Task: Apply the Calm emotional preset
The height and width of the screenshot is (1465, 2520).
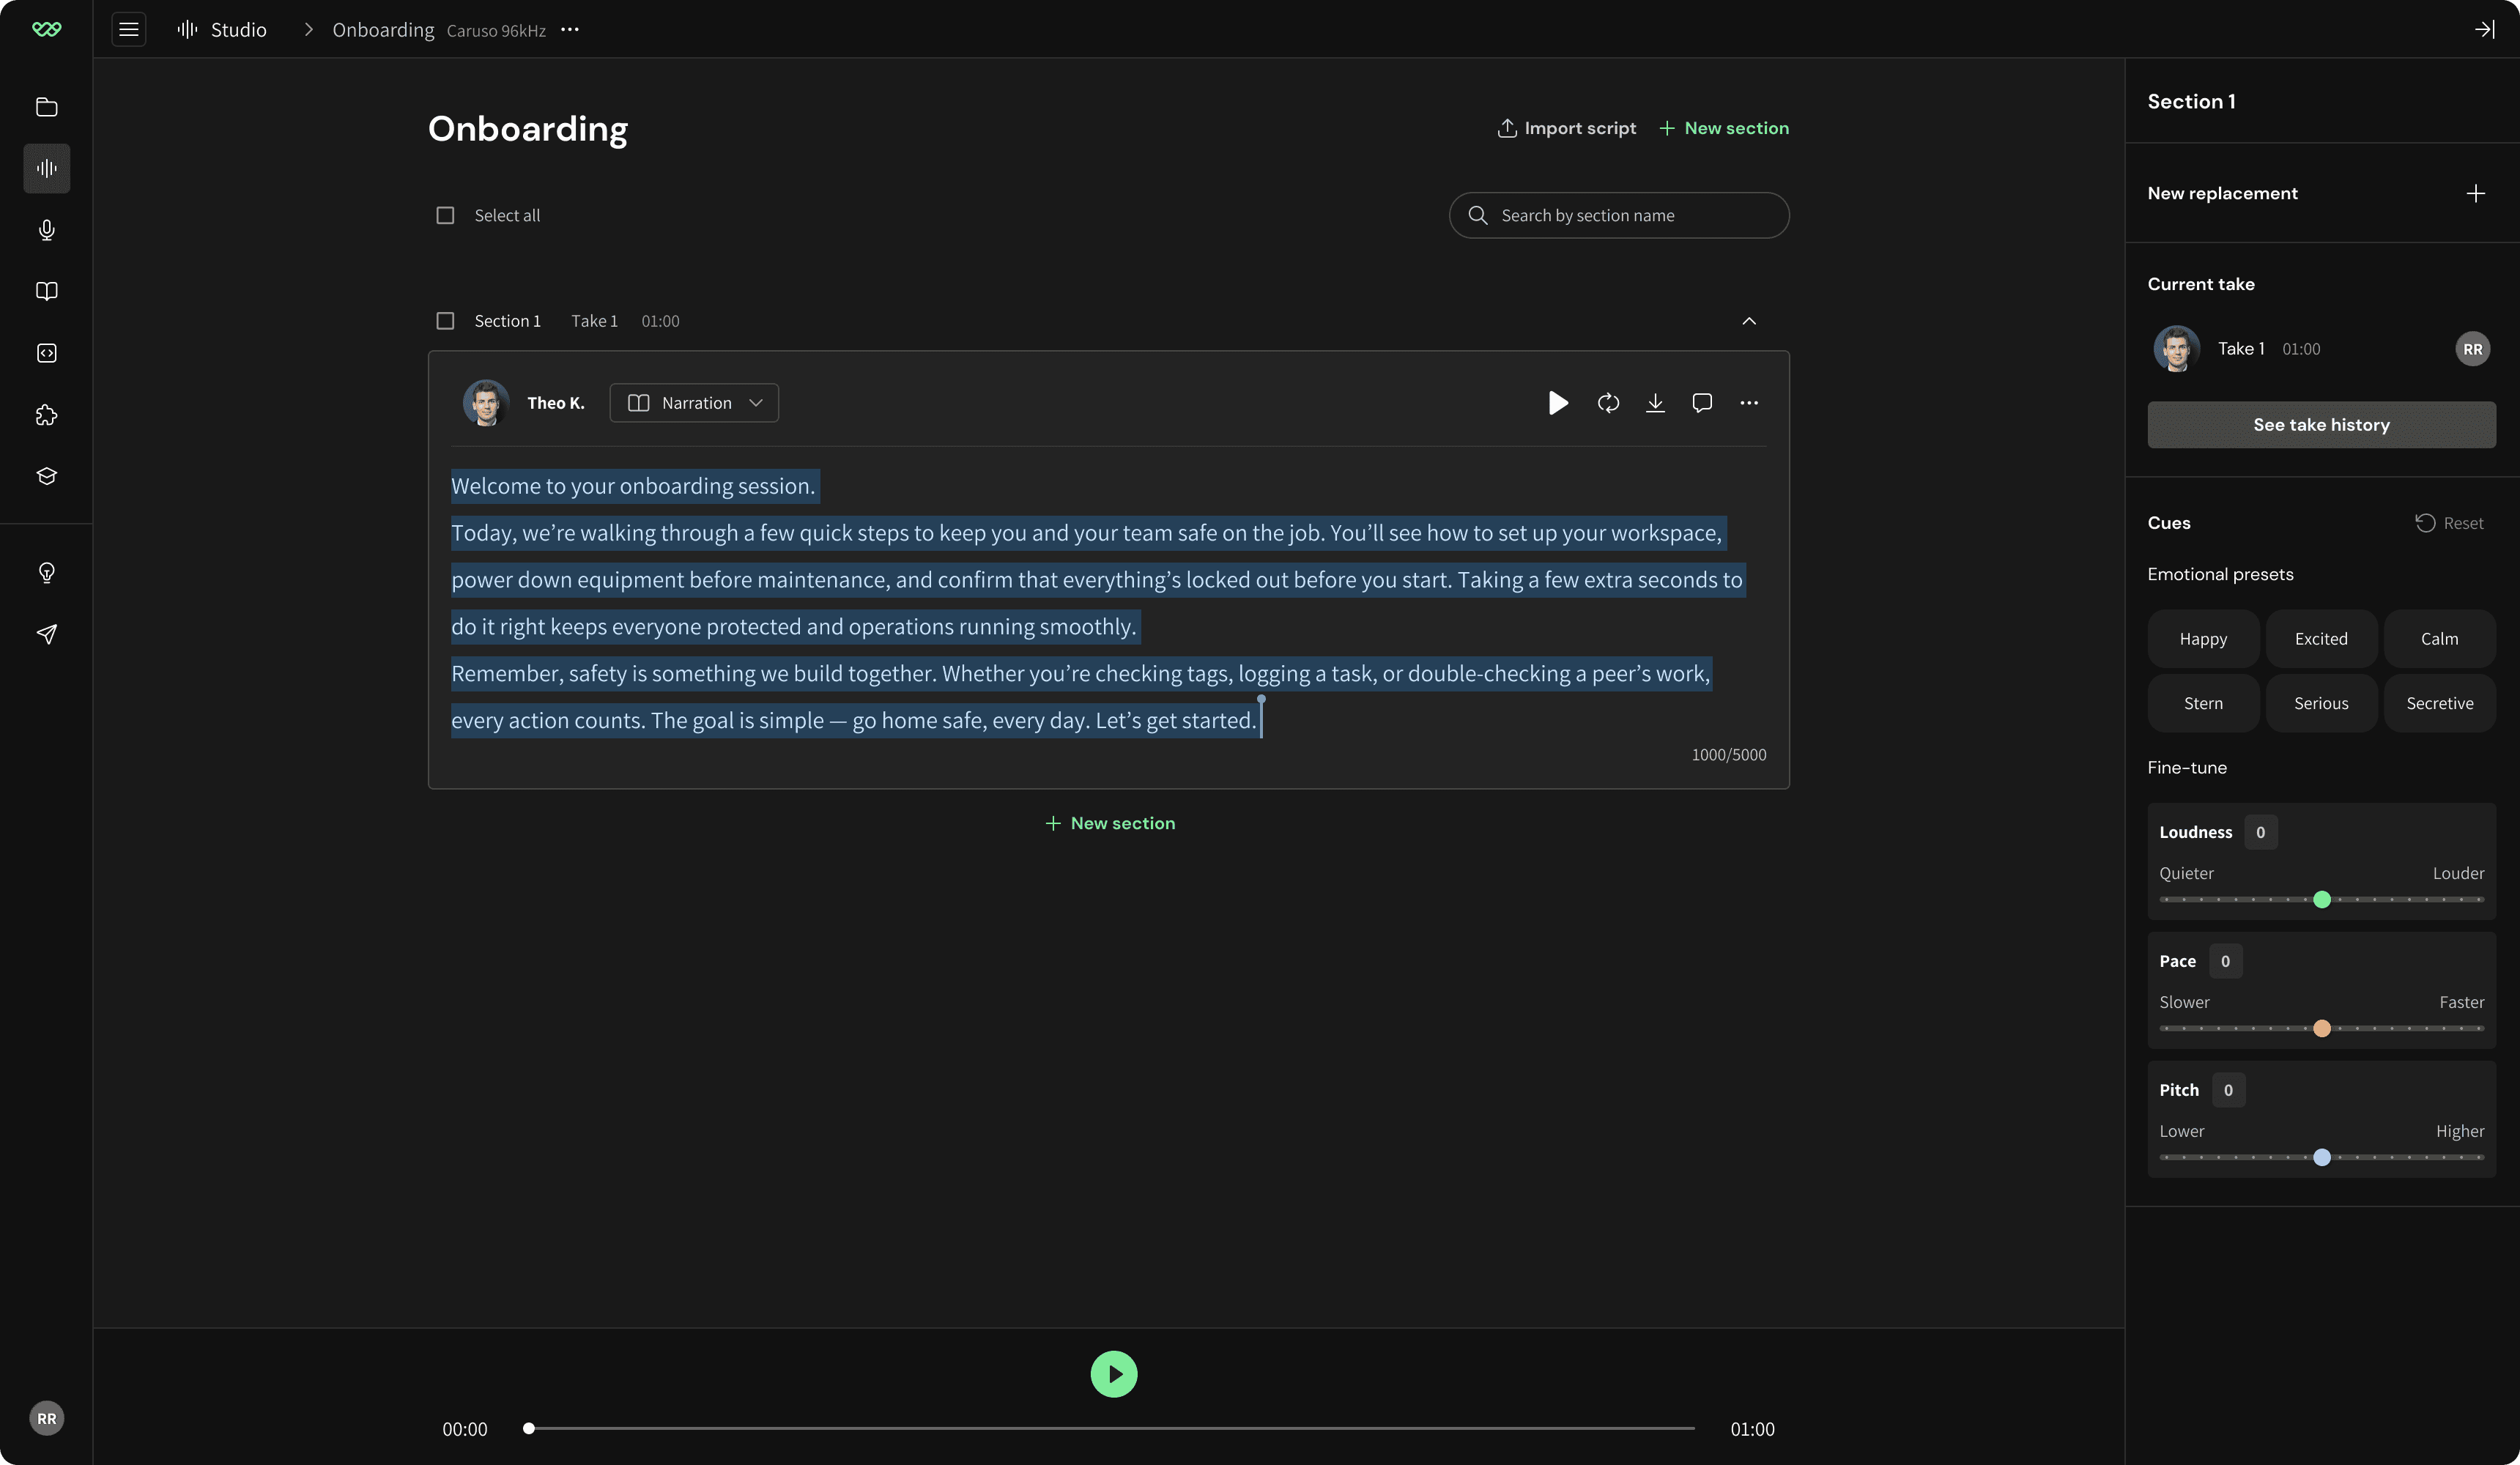Action: click(2438, 639)
